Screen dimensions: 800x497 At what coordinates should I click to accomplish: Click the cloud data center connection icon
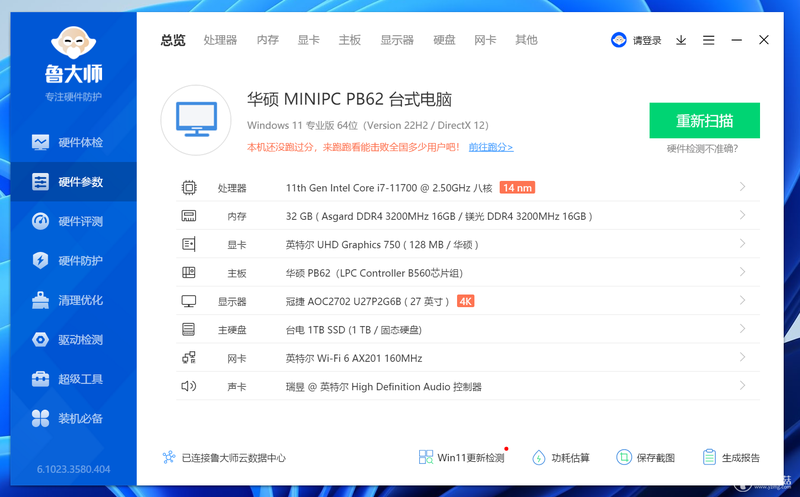pos(169,457)
